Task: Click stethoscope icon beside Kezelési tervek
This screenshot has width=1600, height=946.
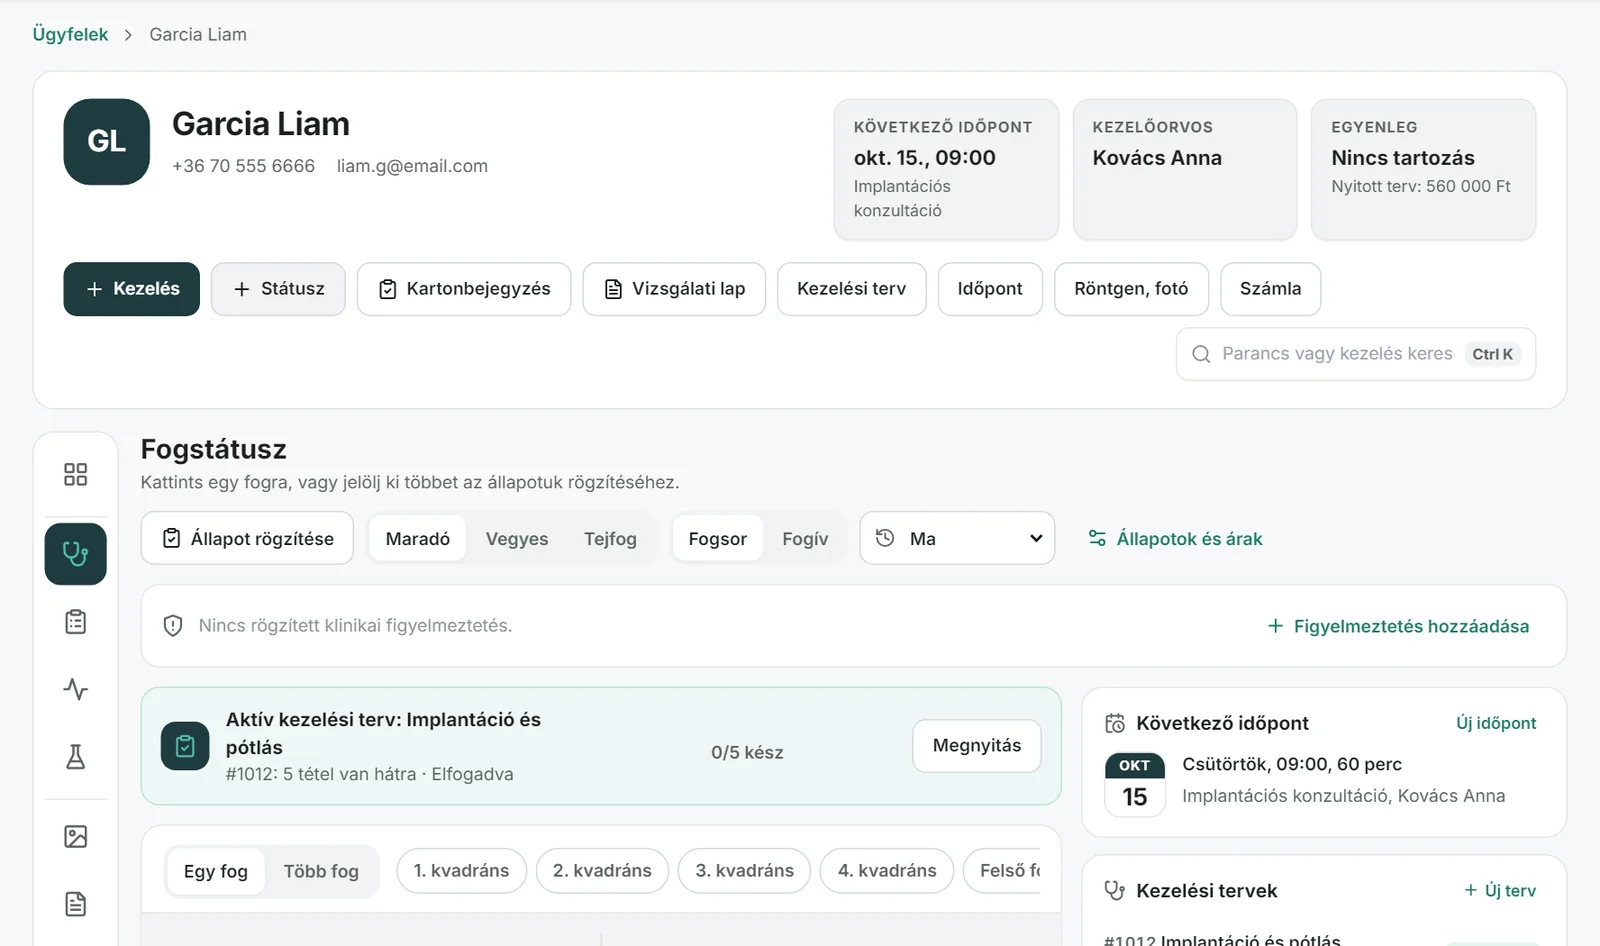Action: (1115, 890)
